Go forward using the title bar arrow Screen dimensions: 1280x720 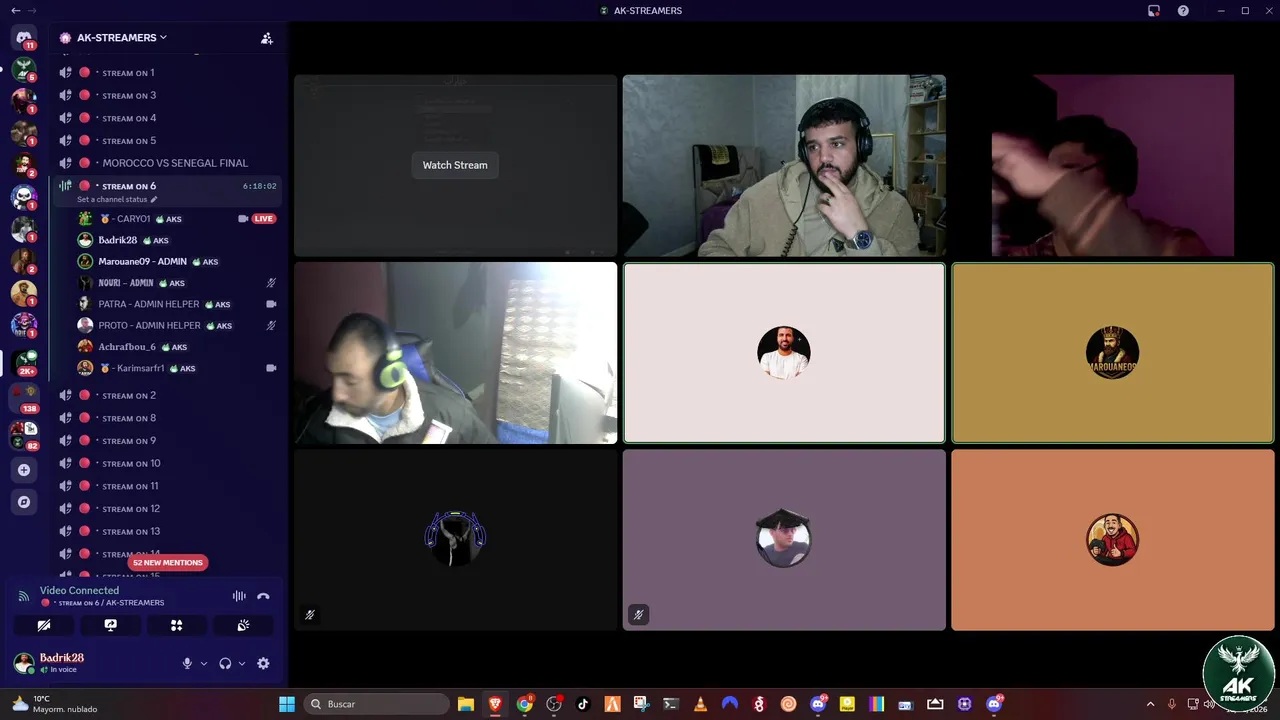coord(32,10)
